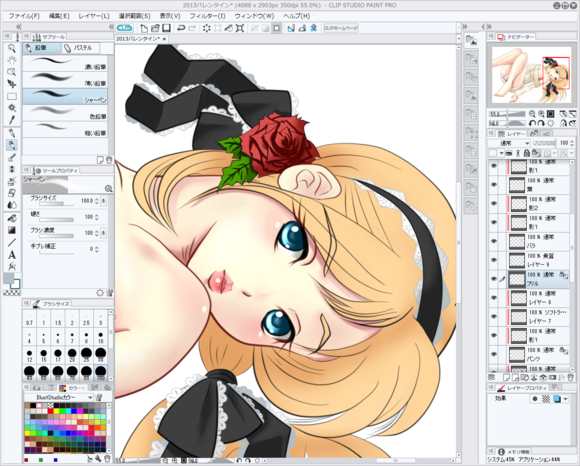The width and height of the screenshot is (580, 466).
Task: Choose the 薄い鉛筆 sub tool
Action: click(x=65, y=80)
